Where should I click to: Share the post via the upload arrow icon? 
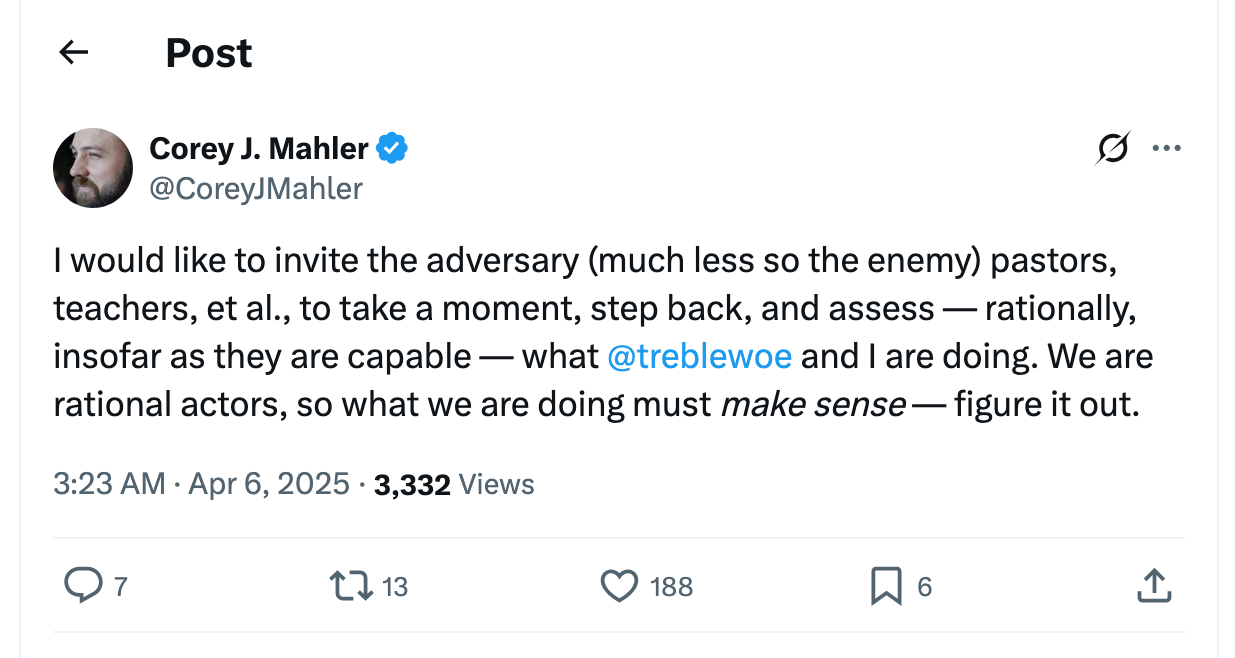[1153, 586]
